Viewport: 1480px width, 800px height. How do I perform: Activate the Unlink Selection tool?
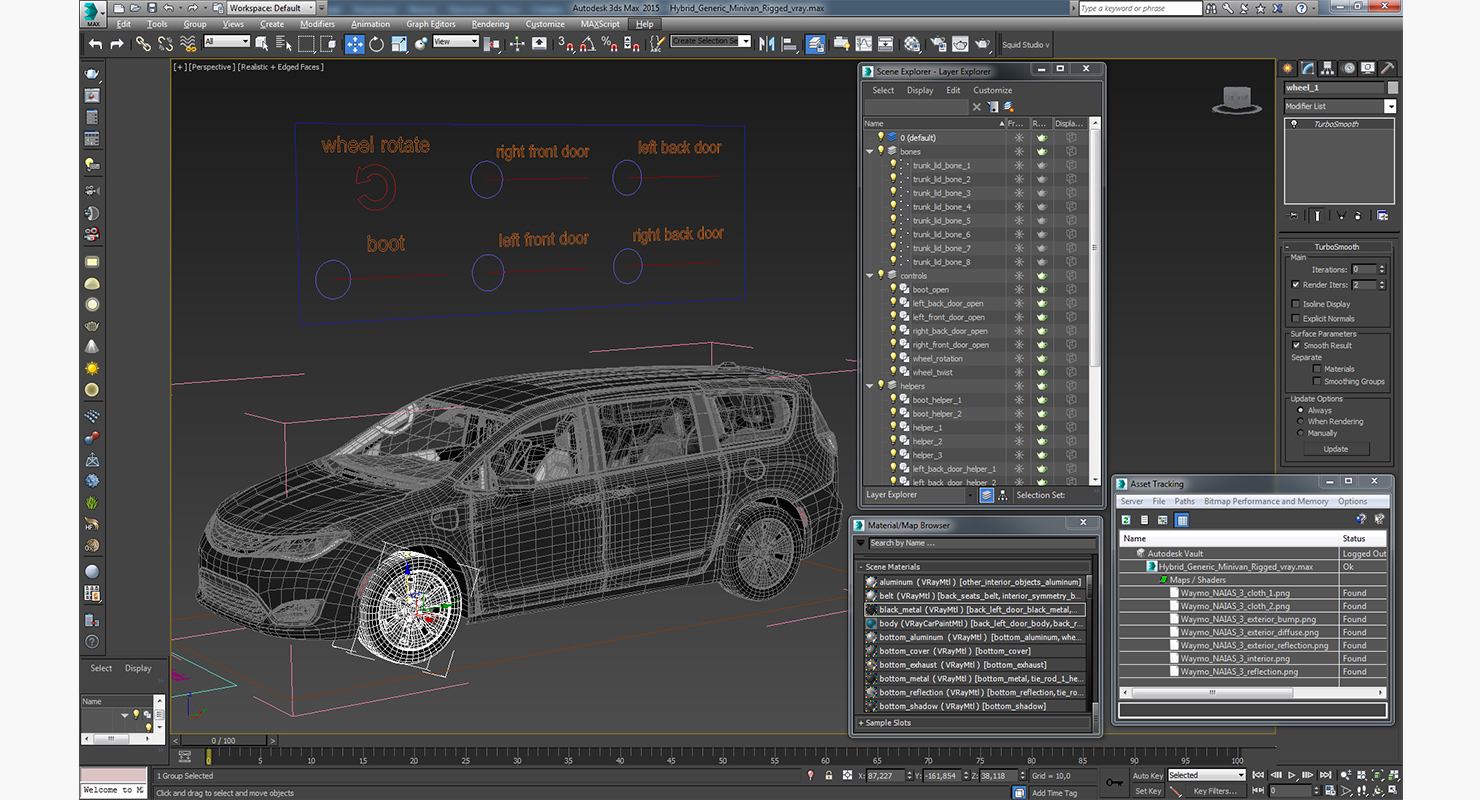point(165,44)
